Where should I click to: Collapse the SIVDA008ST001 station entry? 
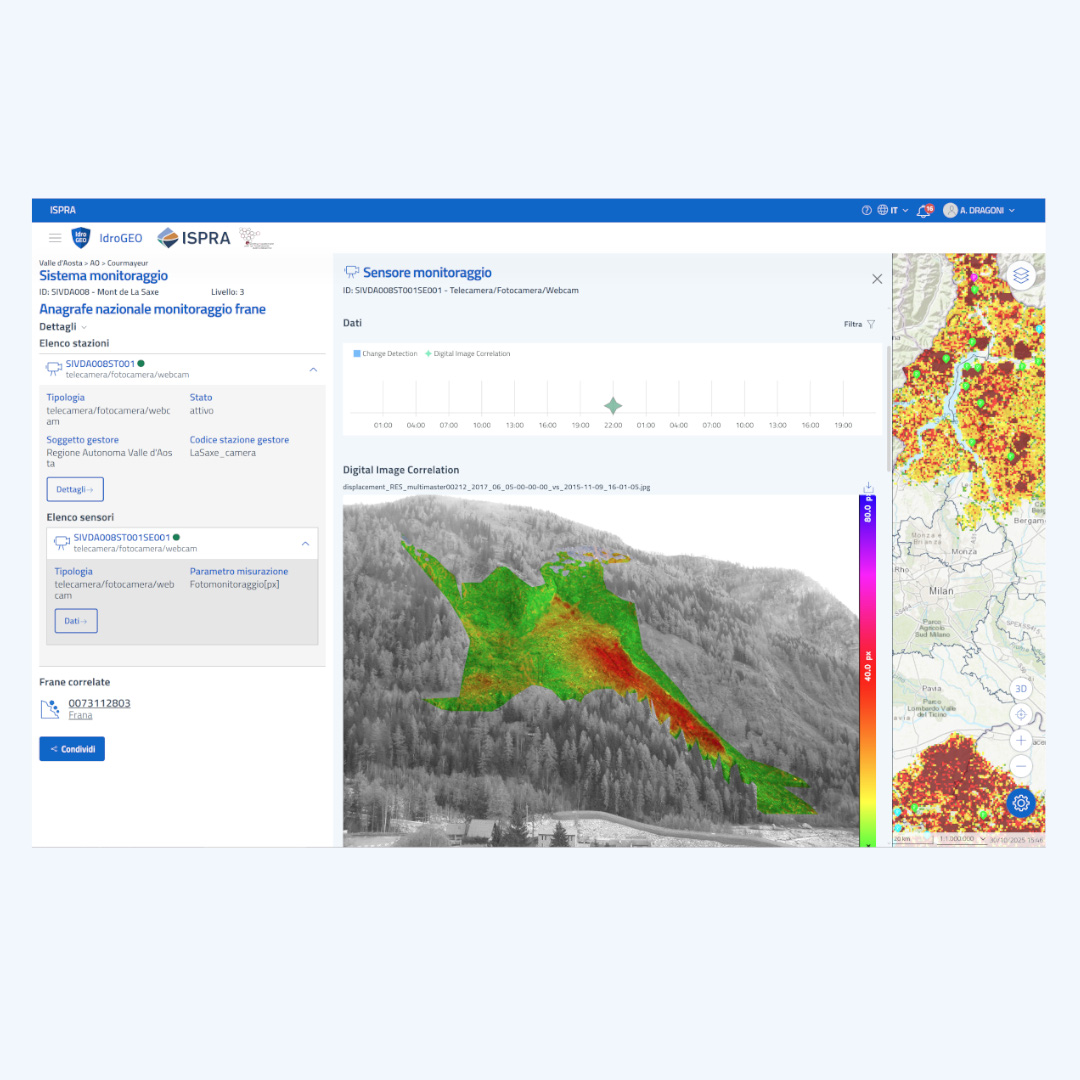point(313,369)
